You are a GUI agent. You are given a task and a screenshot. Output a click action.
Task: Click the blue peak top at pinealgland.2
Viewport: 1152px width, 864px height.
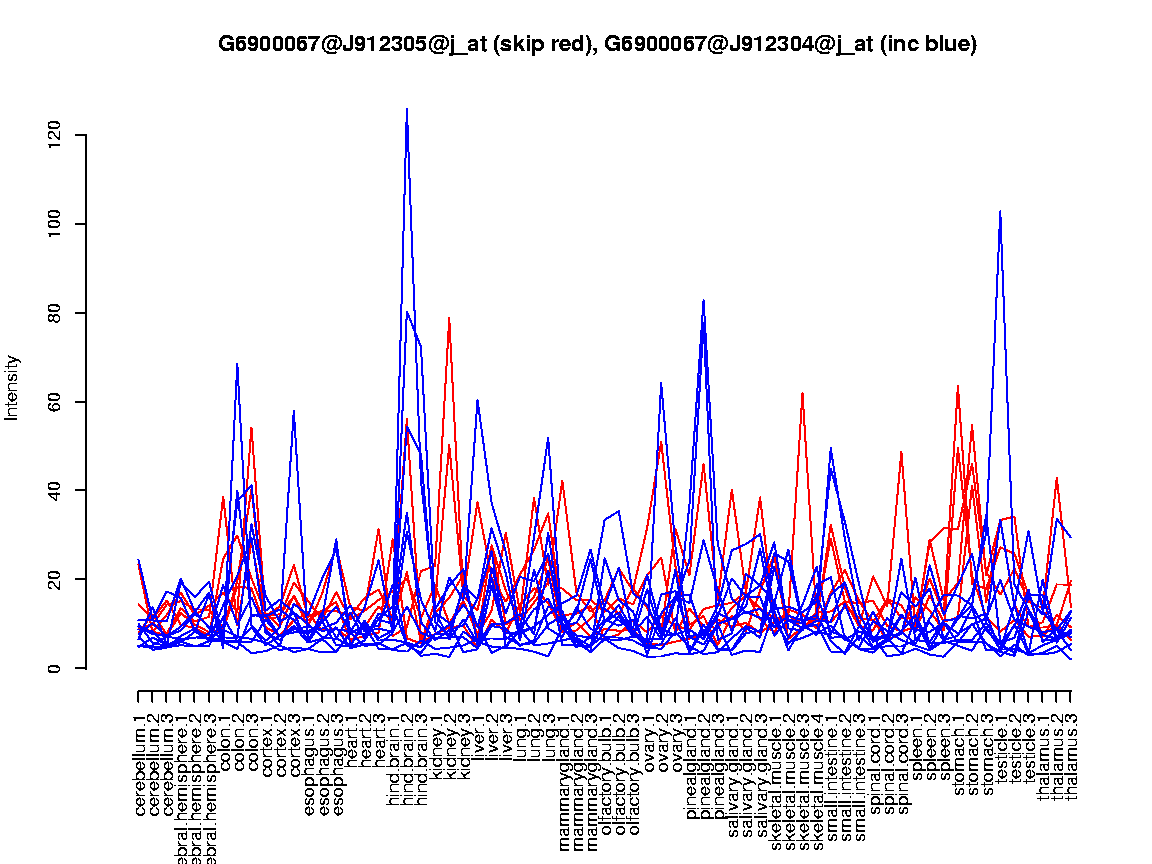pyautogui.click(x=703, y=300)
